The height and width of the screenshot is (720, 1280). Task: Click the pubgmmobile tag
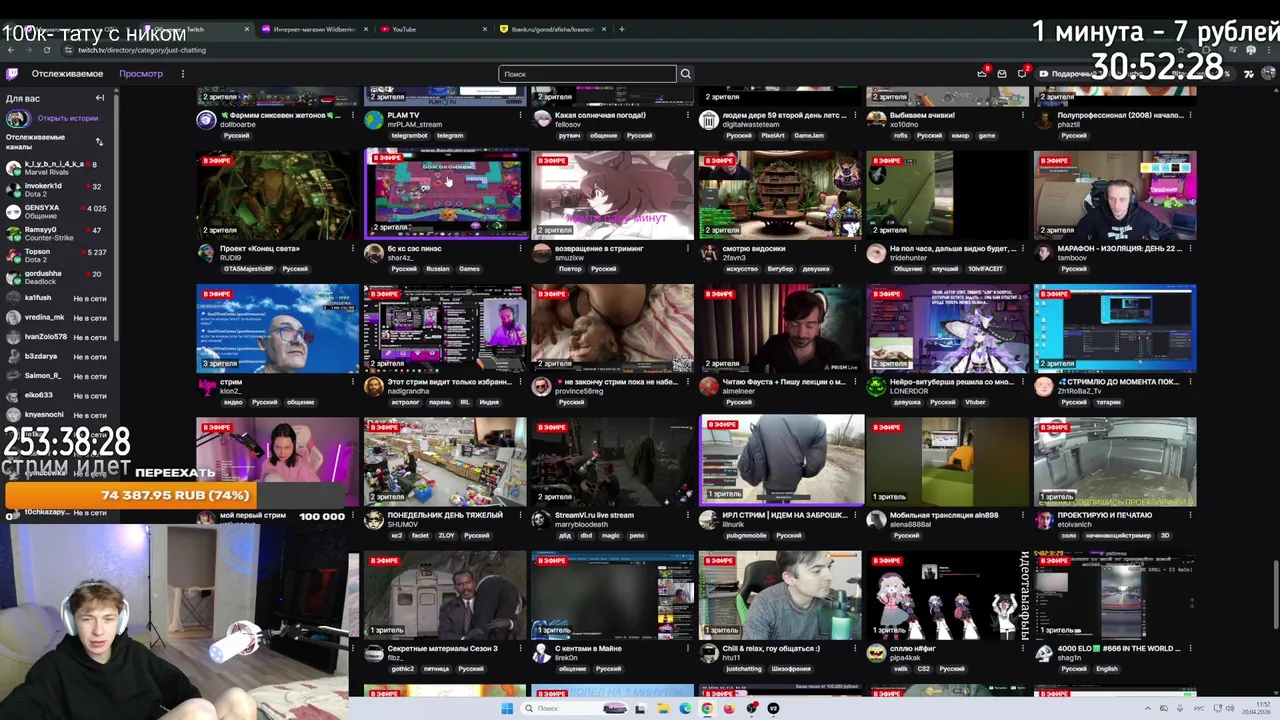746,535
